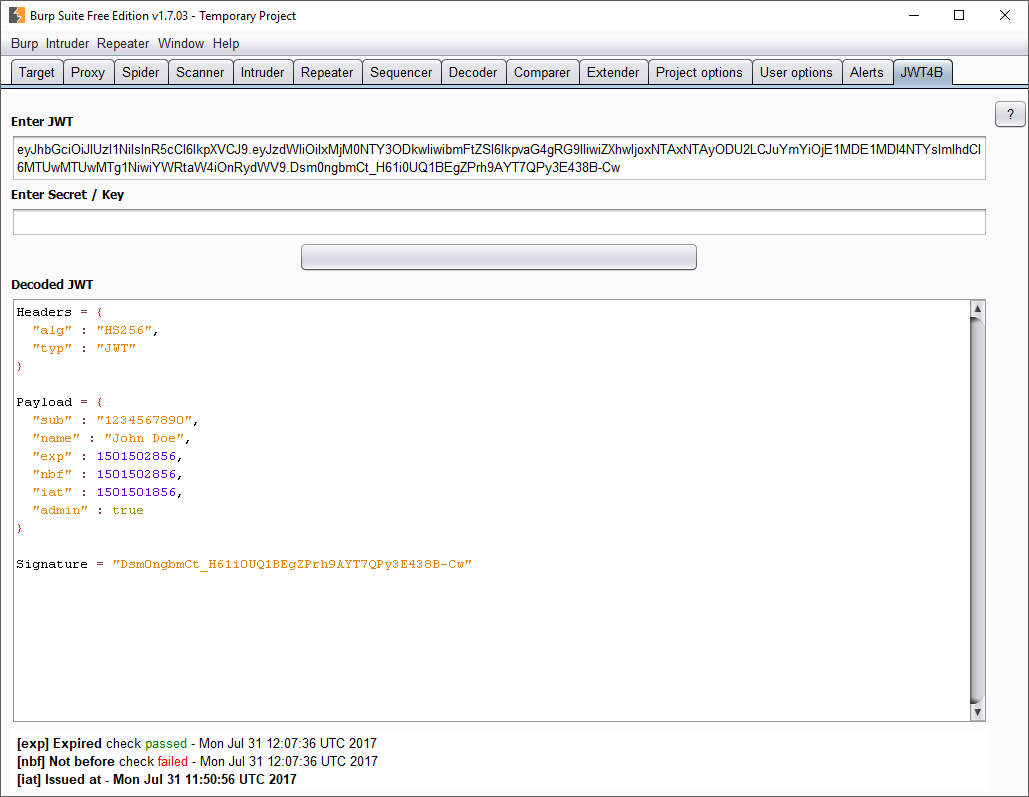
Task: Switch to the Comparer tab
Action: coord(542,72)
